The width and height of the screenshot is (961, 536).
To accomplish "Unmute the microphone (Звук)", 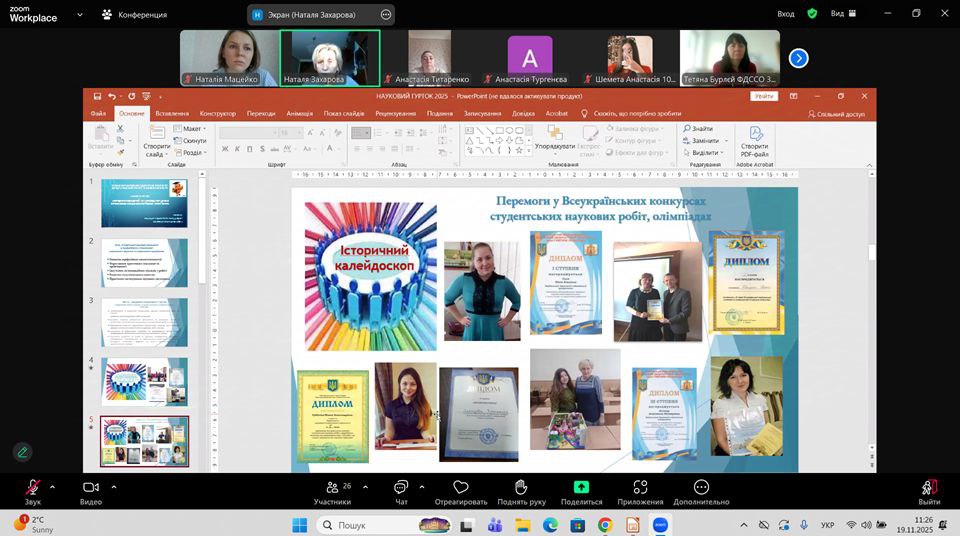I will coord(32,487).
